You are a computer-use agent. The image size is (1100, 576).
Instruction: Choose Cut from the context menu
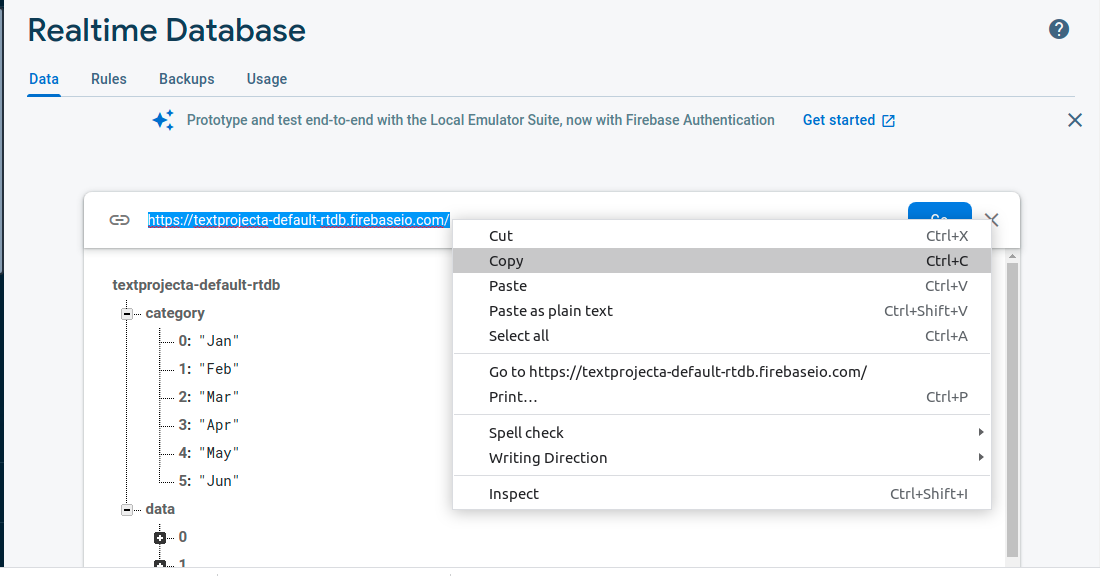pyautogui.click(x=722, y=236)
